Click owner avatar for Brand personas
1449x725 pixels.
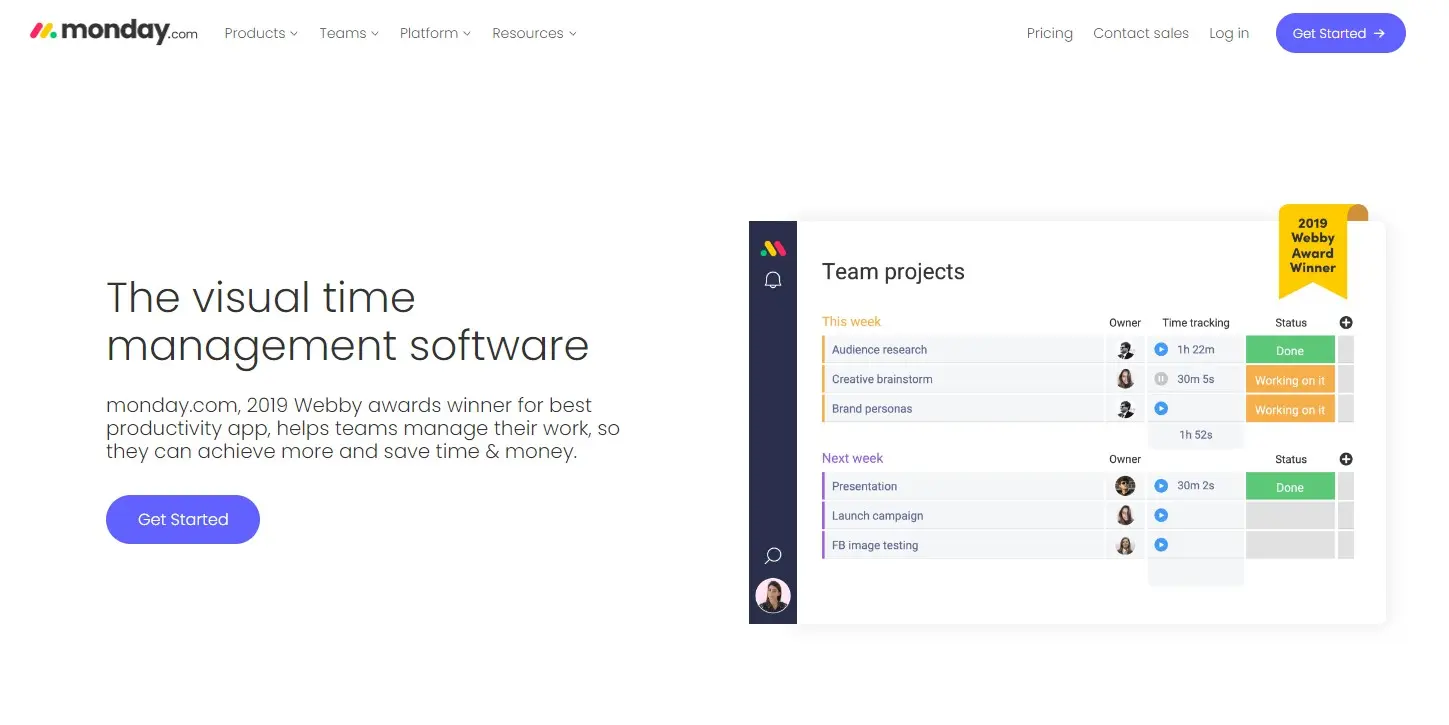(x=1125, y=408)
